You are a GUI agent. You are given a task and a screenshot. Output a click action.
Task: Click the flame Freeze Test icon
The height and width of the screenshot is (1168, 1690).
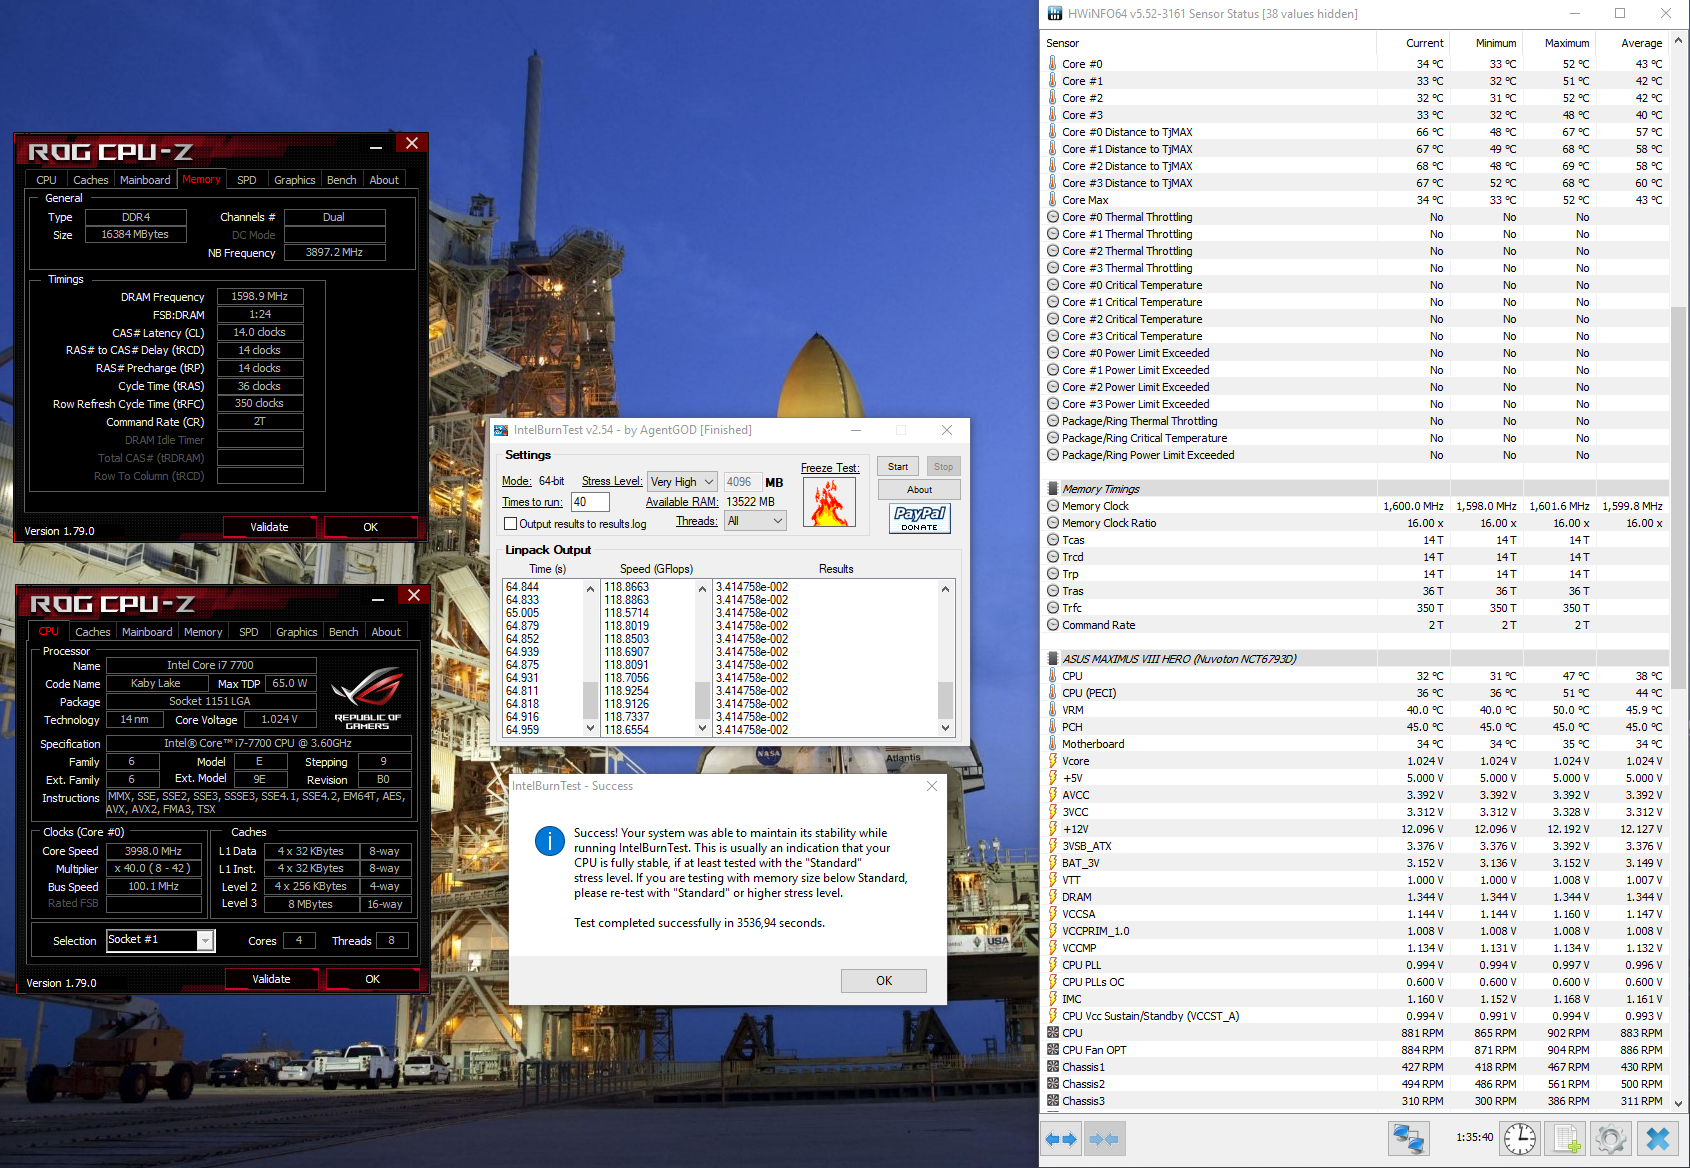click(x=829, y=502)
